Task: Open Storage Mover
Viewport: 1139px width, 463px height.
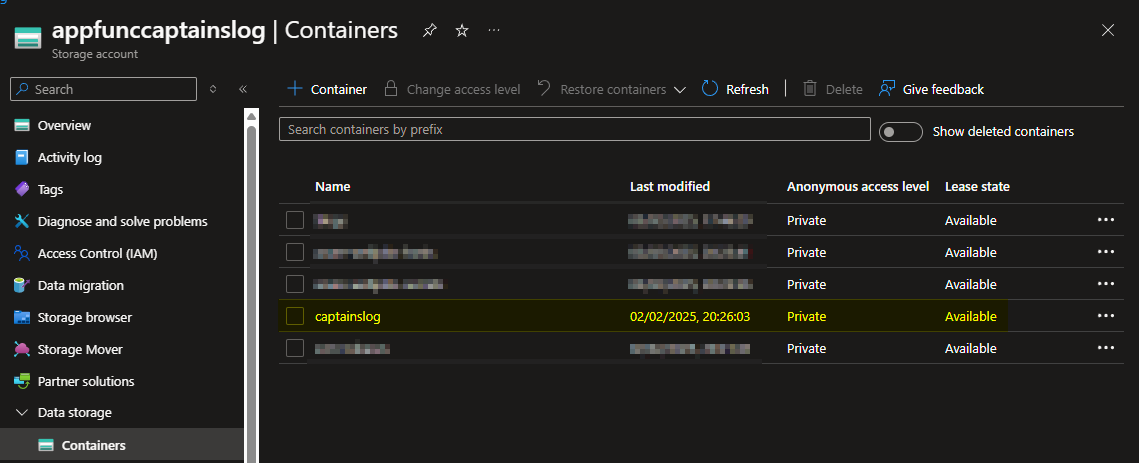Action: [x=80, y=349]
